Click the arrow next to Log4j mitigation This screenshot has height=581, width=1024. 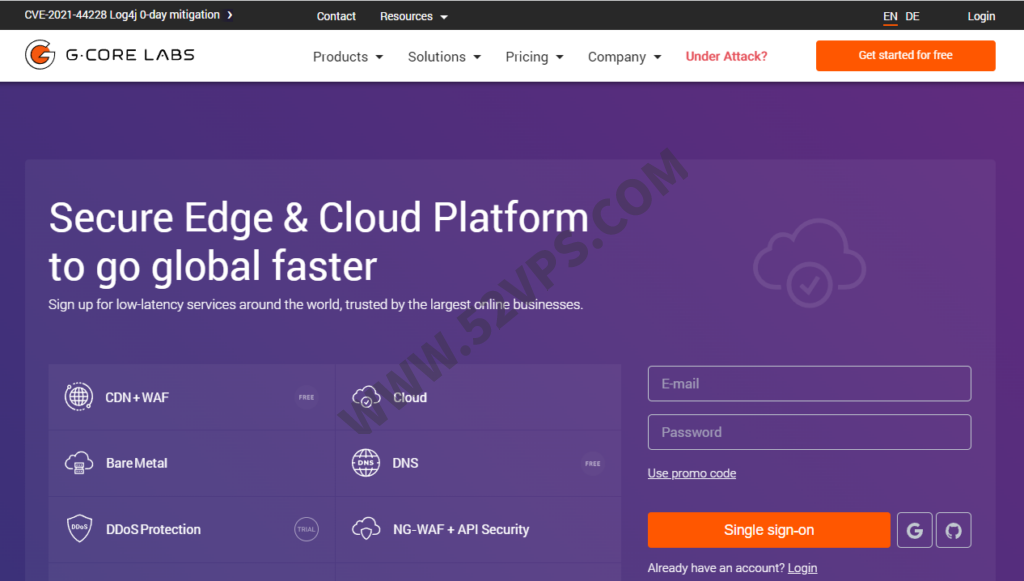coord(230,15)
